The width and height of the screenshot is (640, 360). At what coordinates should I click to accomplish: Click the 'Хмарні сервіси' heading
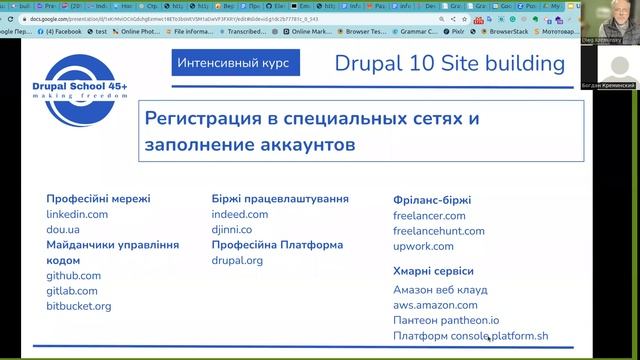point(433,271)
